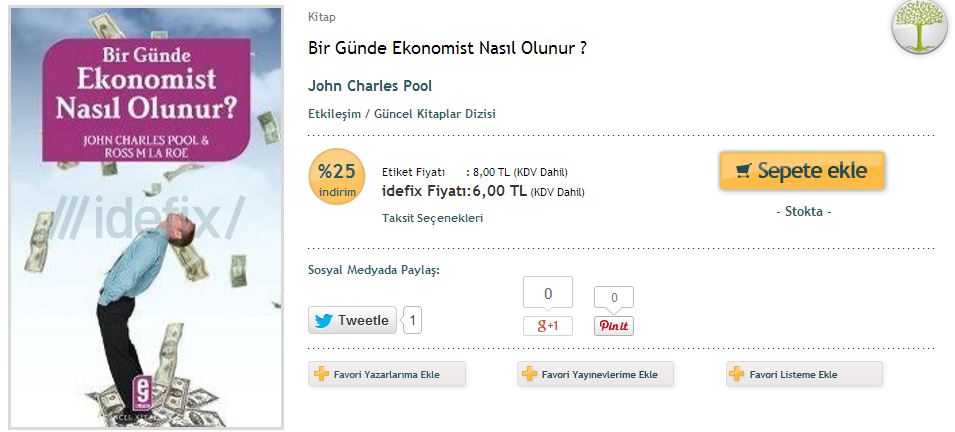Click the title Bir Günde Ekonomist Nasıl Olunur
The height and width of the screenshot is (432, 955).
click(x=448, y=48)
